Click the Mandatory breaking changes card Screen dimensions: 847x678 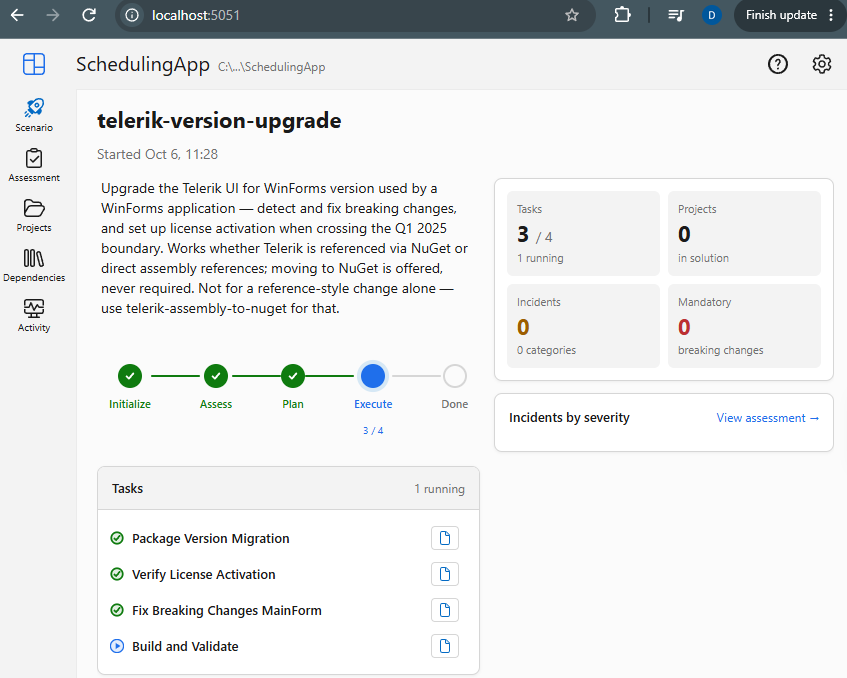[x=744, y=326]
